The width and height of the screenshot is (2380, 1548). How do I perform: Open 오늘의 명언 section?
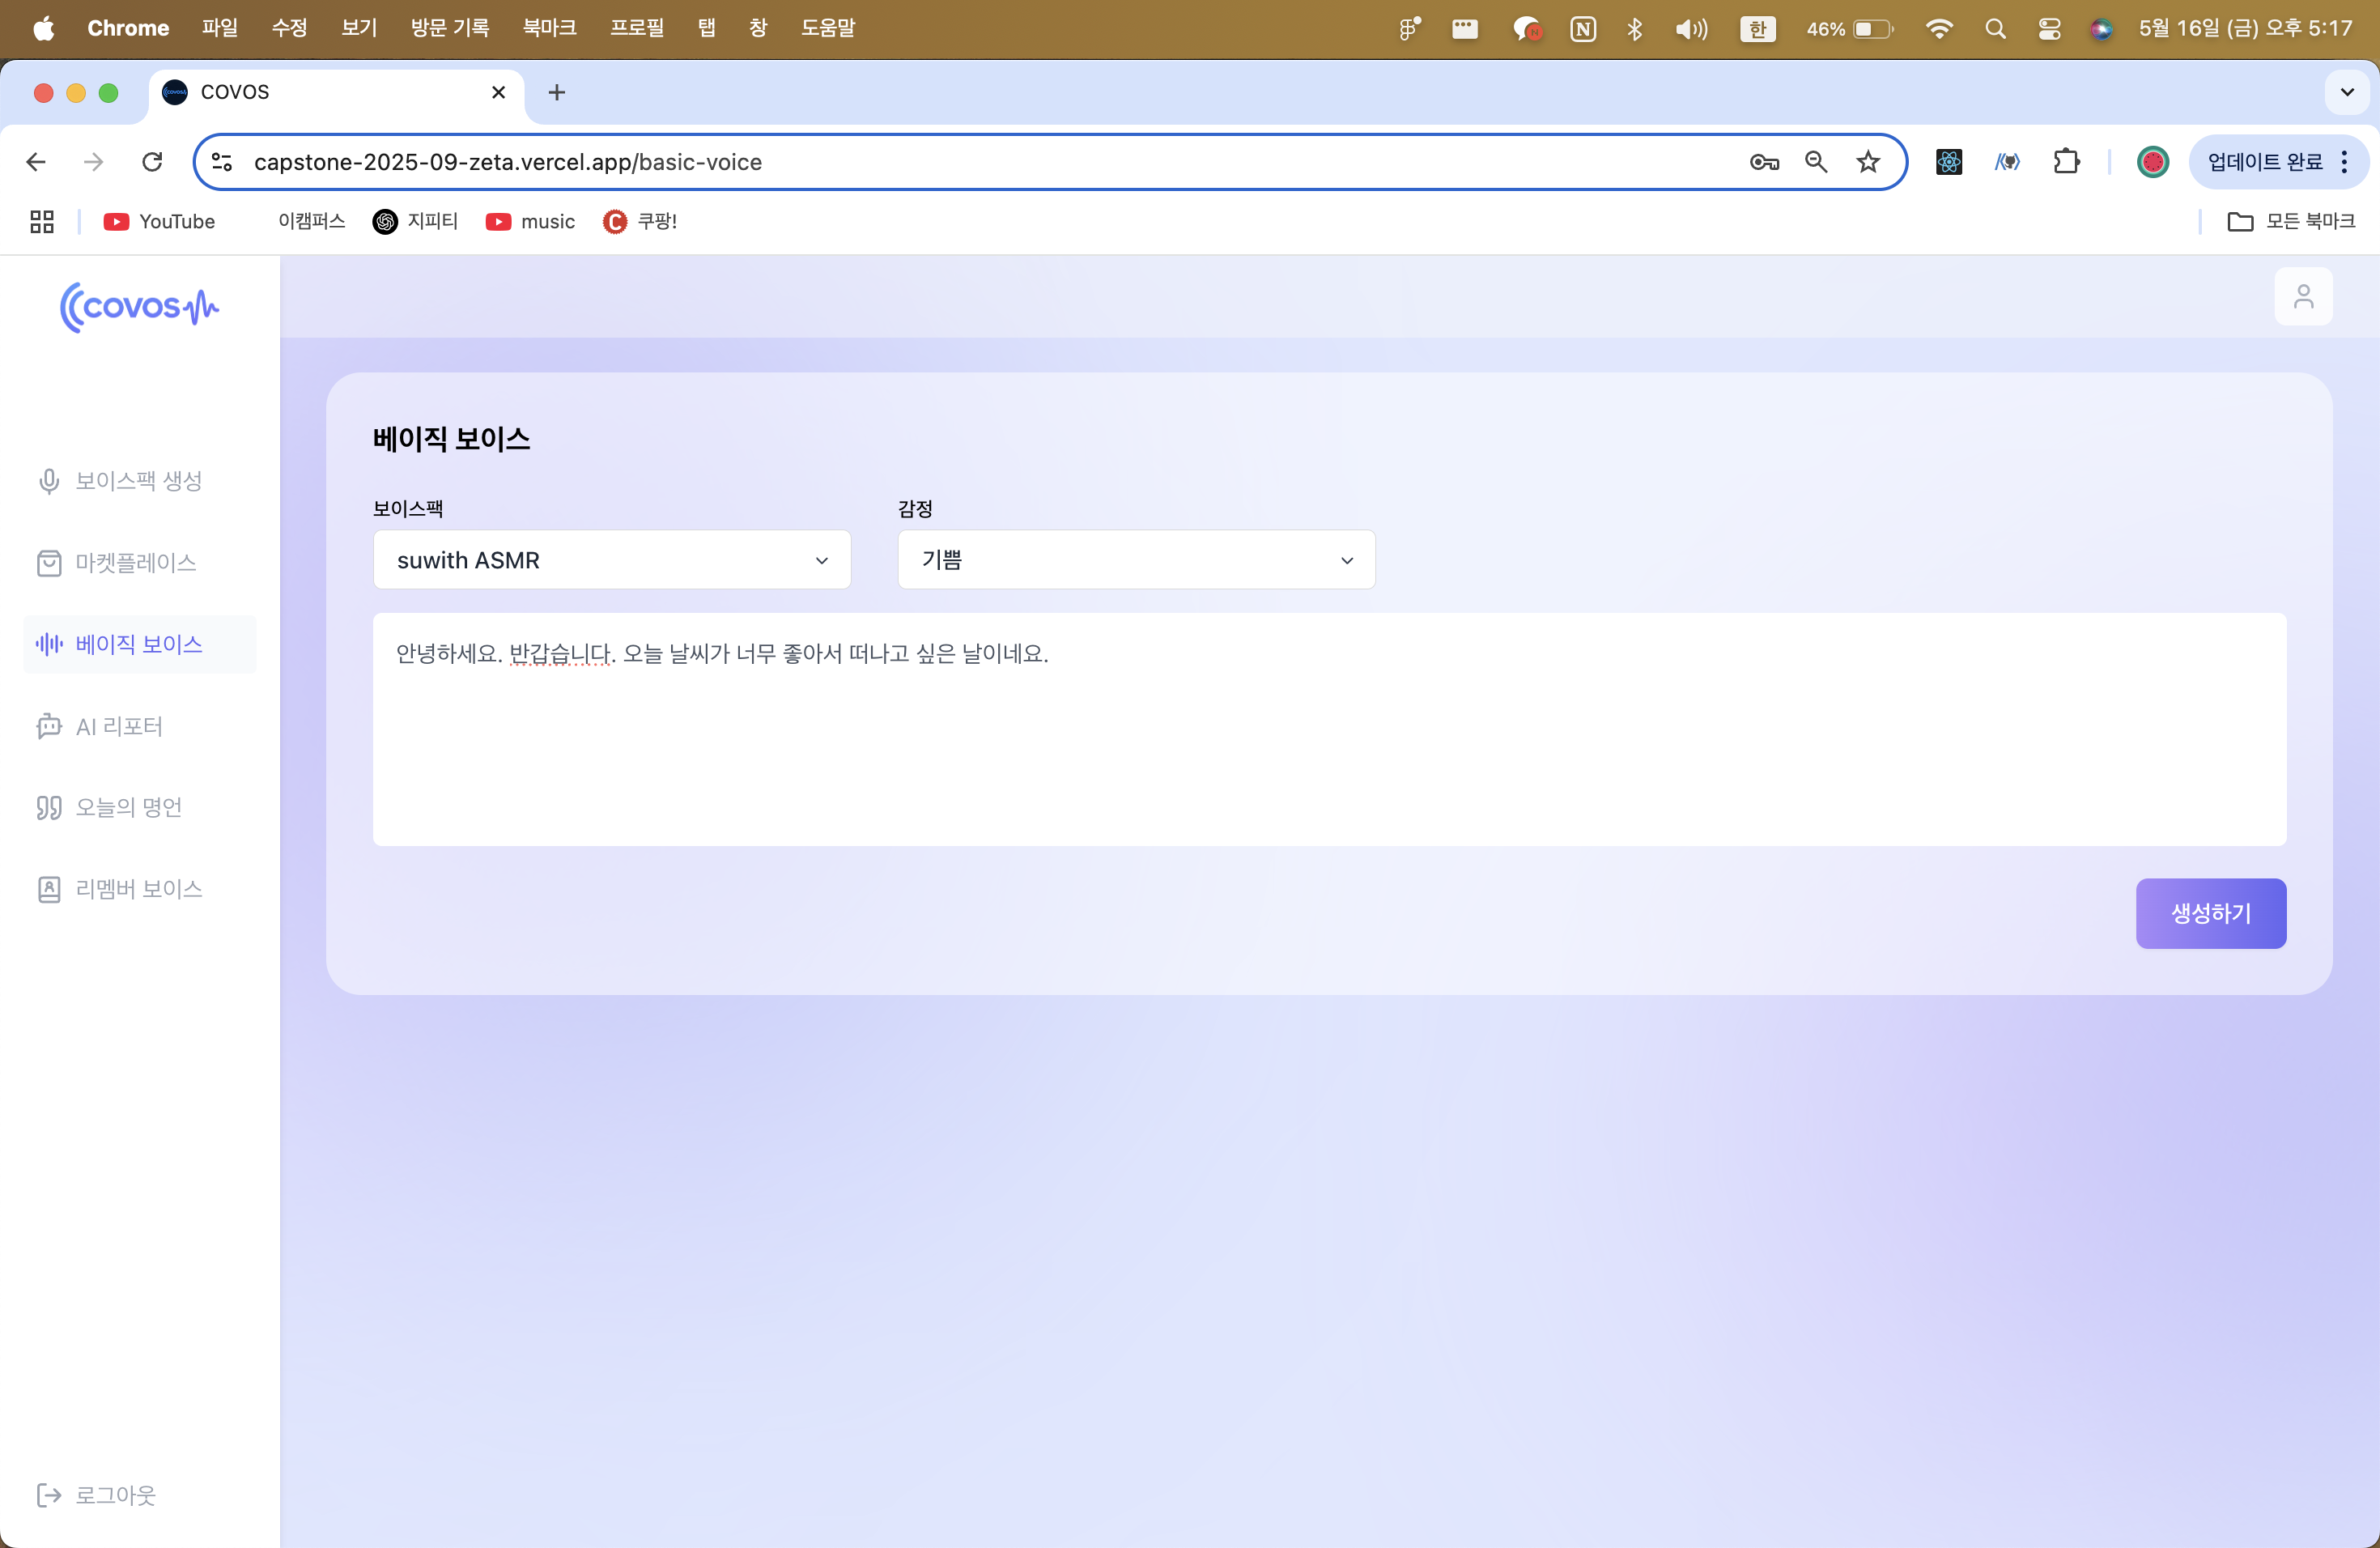tap(129, 807)
